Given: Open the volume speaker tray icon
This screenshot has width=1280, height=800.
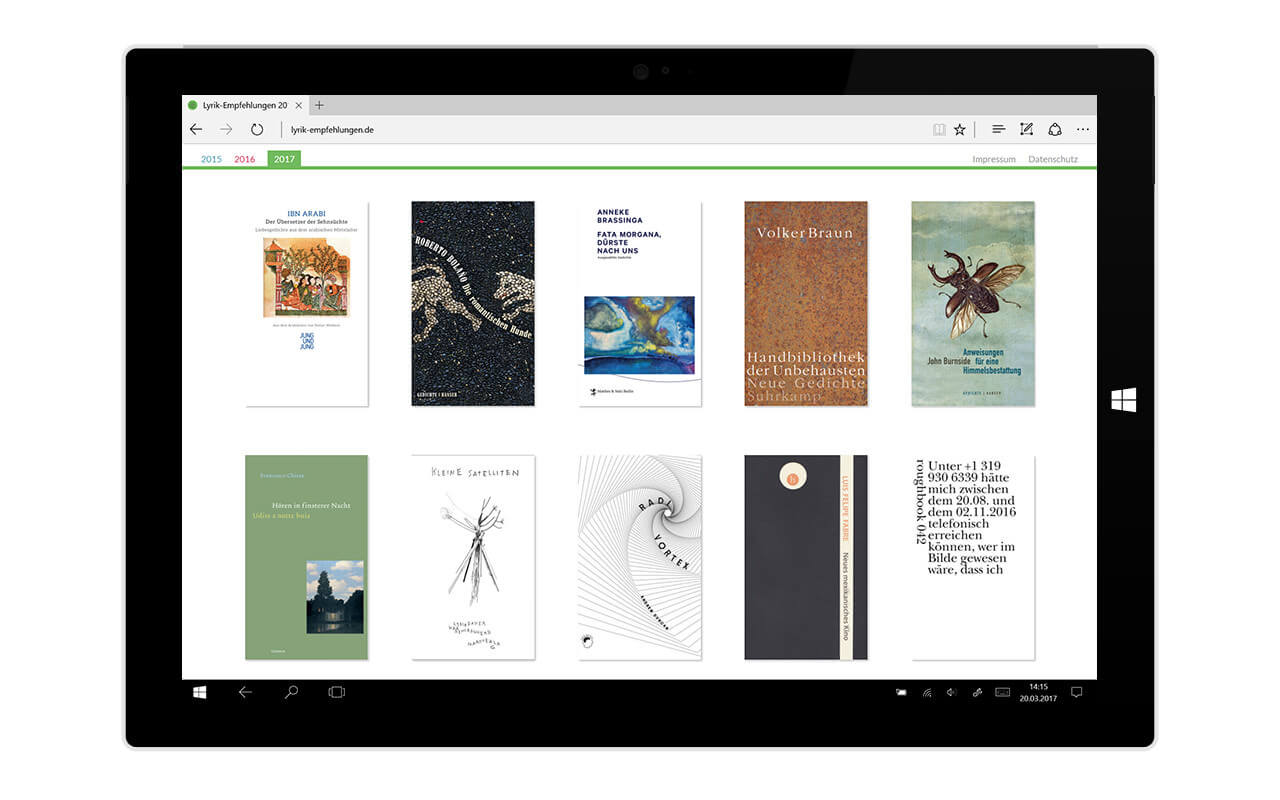Looking at the screenshot, I should 952,692.
